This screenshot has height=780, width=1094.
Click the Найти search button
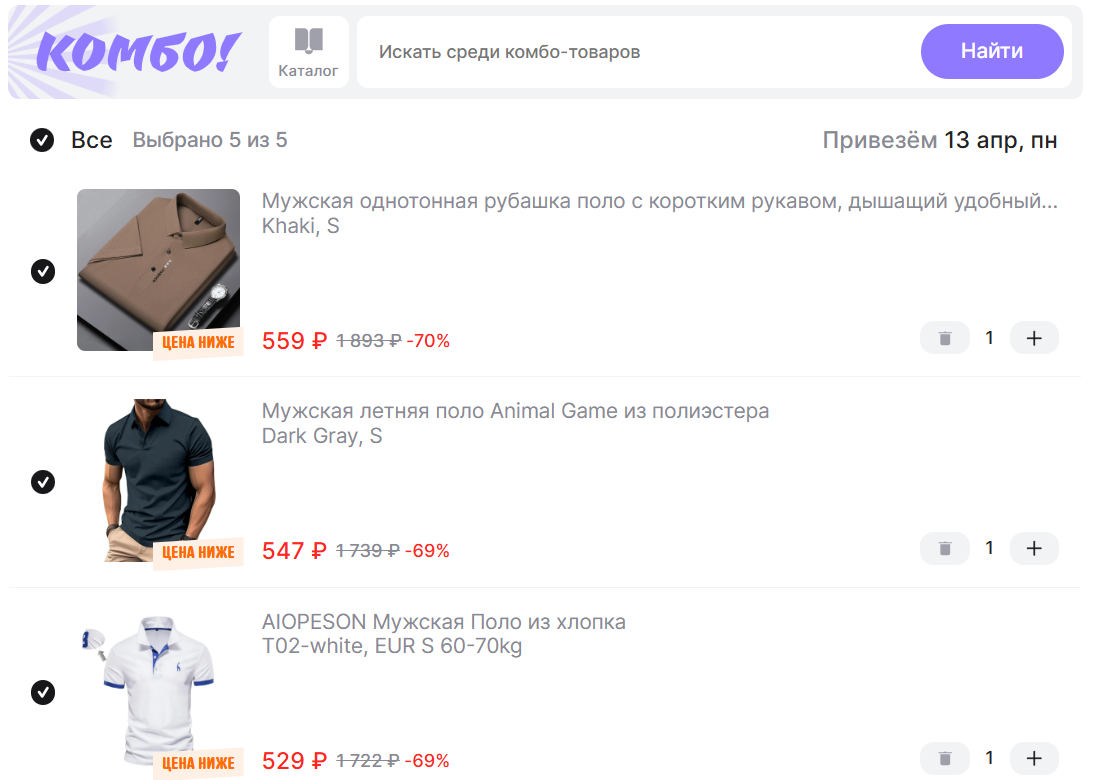(x=992, y=52)
